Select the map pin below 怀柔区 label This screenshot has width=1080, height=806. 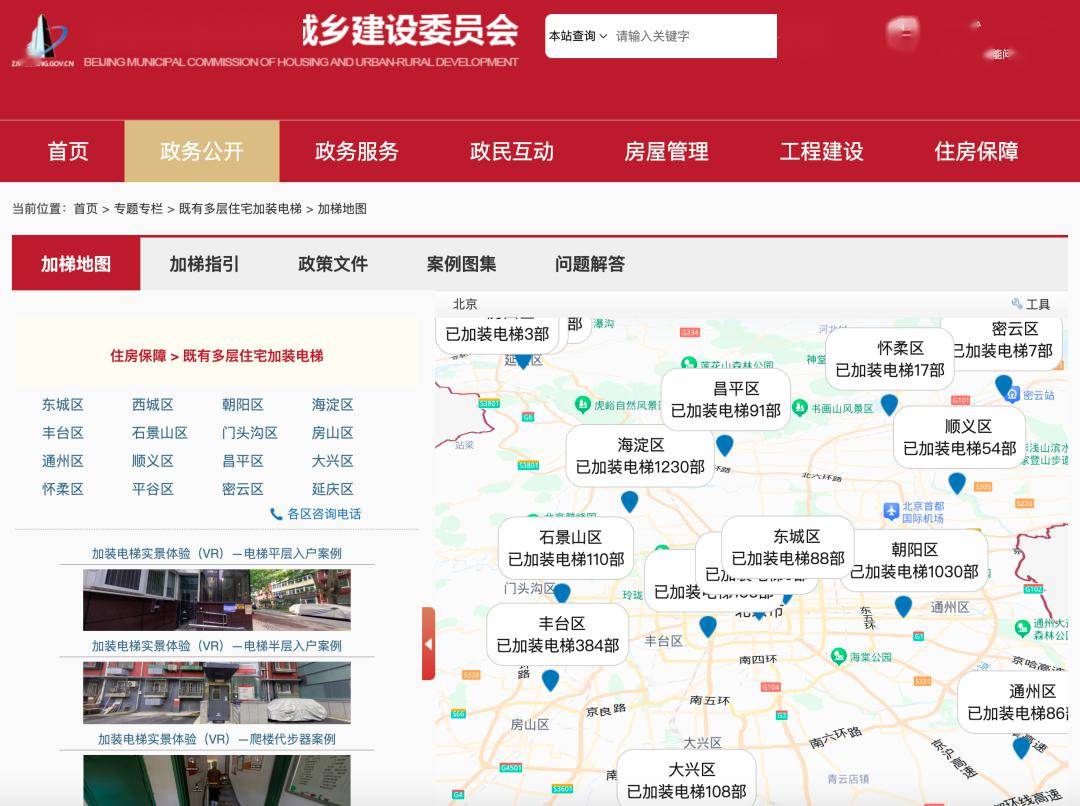(890, 405)
